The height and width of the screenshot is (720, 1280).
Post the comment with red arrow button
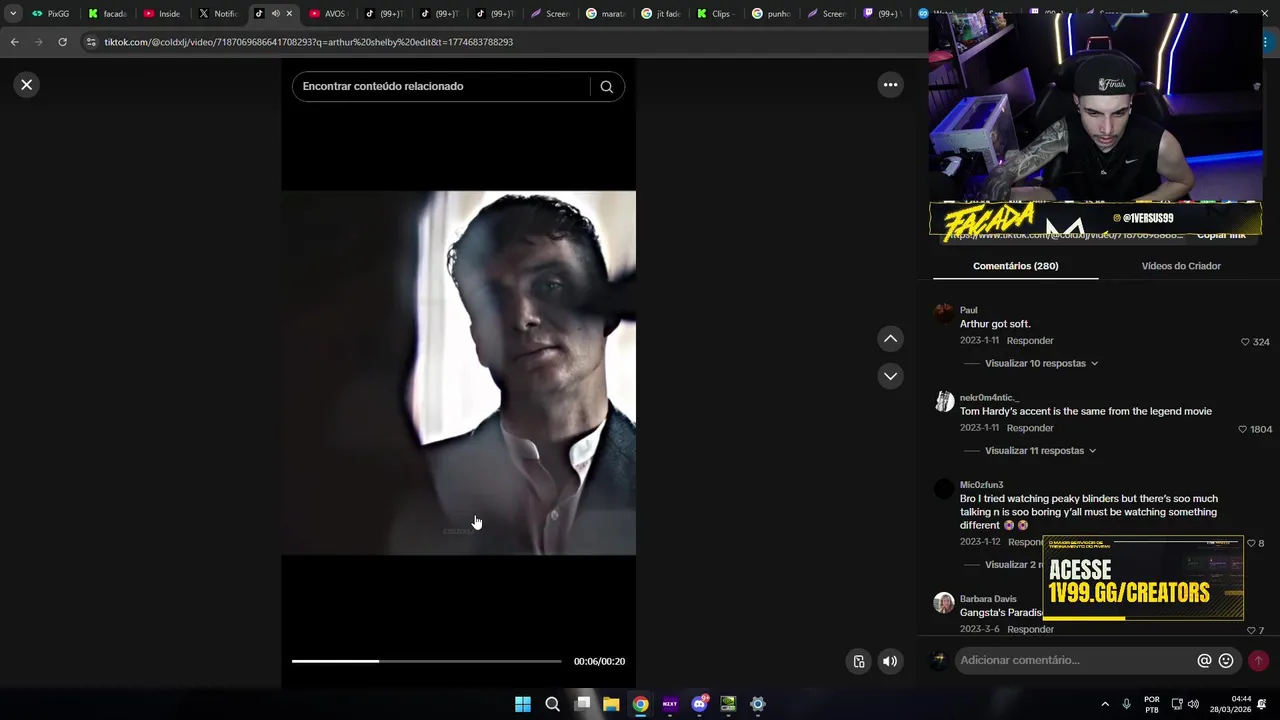[x=1258, y=661]
